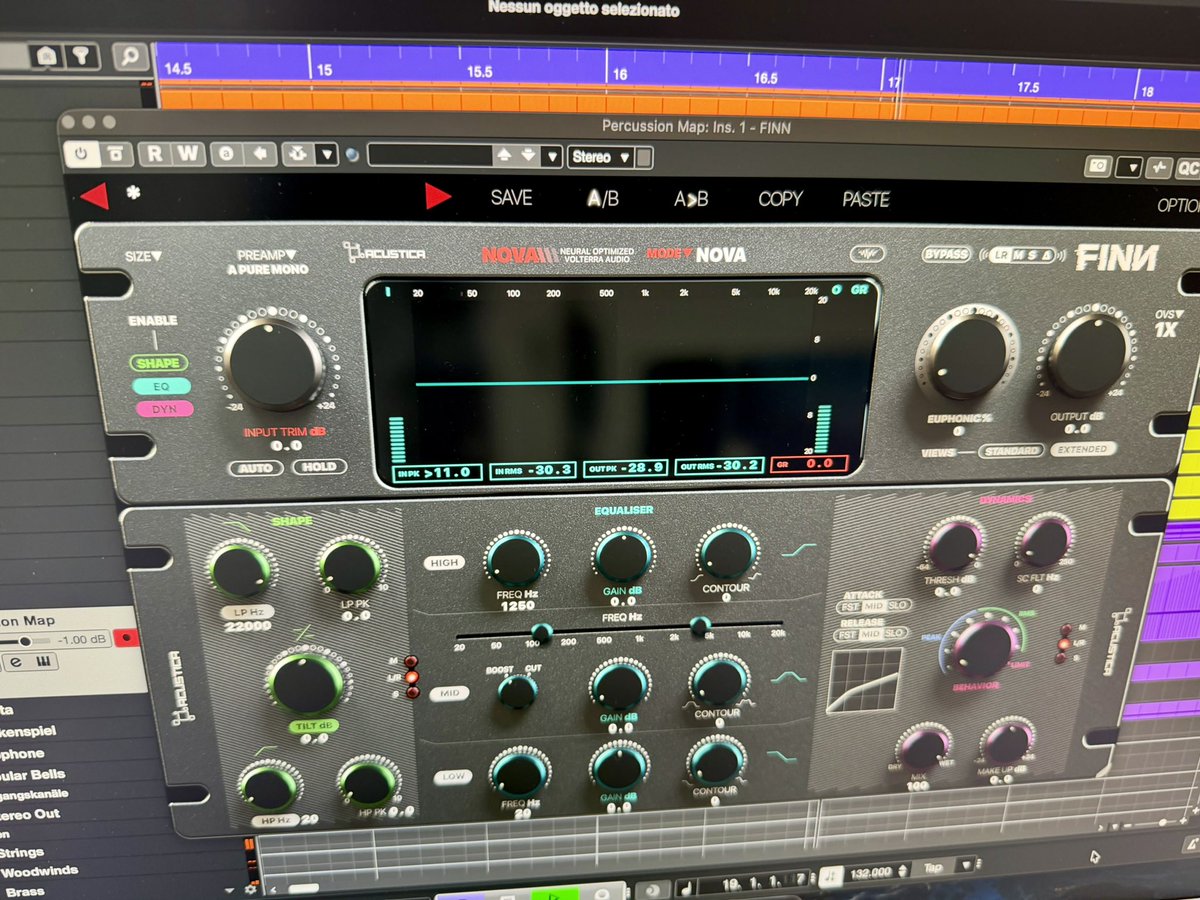Click the red previous preset arrow
The height and width of the screenshot is (900, 1200).
click(94, 196)
